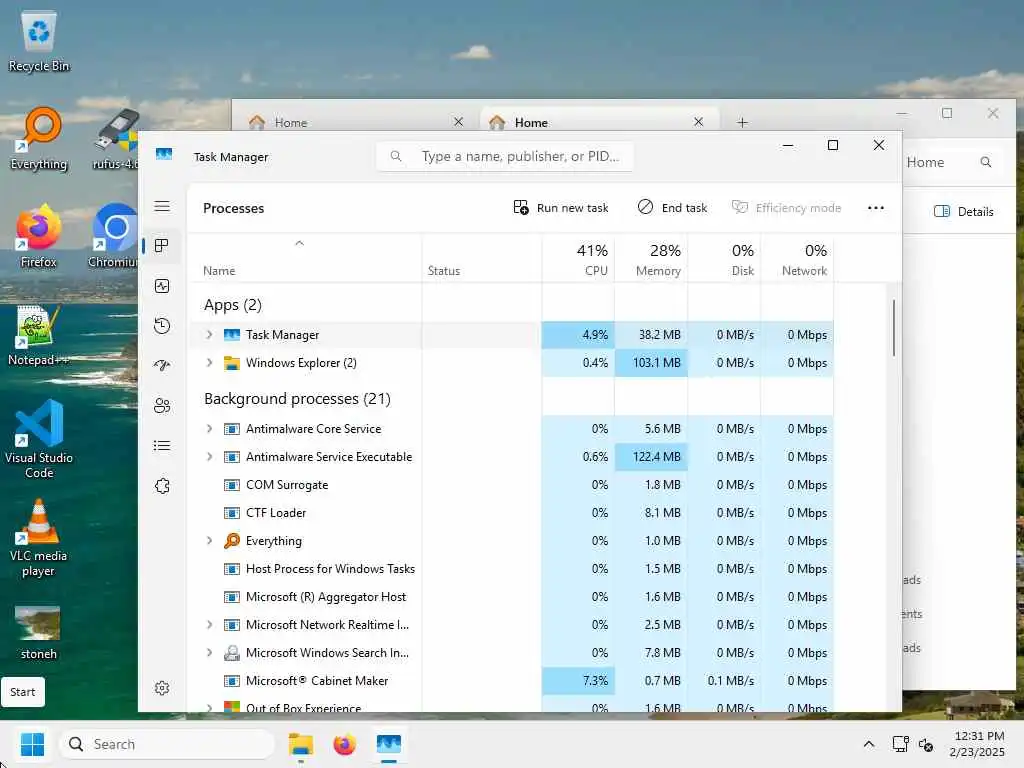1024x768 pixels.
Task: Select Microsoft (R) Aggregator Host row
Action: (511, 597)
